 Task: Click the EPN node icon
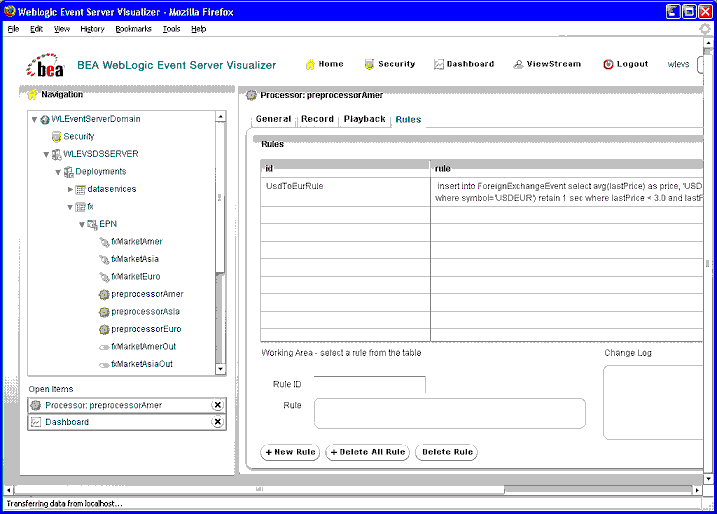(92, 225)
